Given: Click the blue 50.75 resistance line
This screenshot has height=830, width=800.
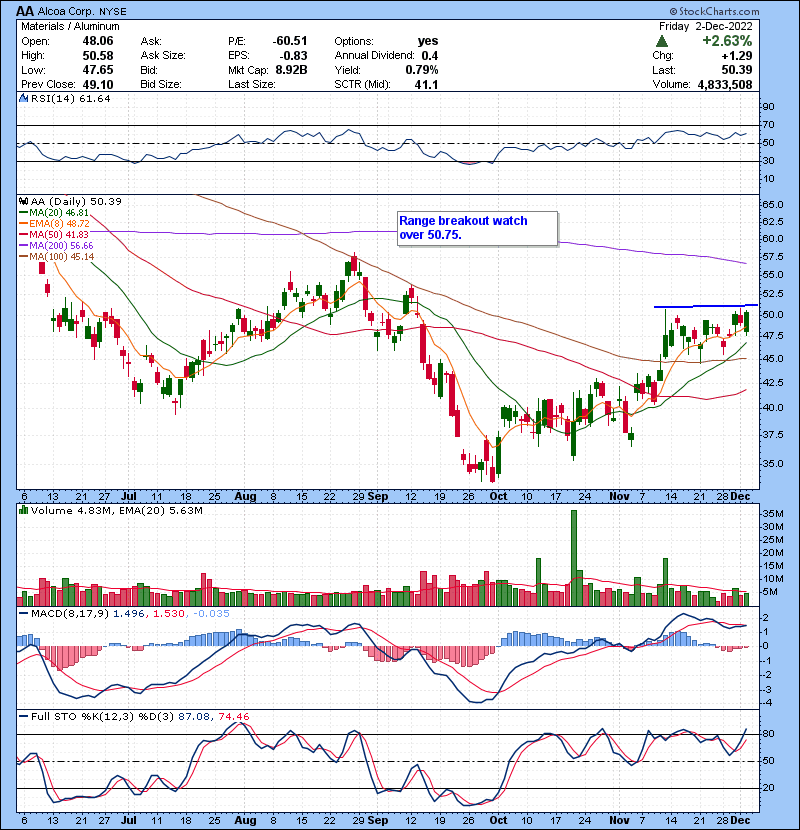Looking at the screenshot, I should click(x=706, y=306).
